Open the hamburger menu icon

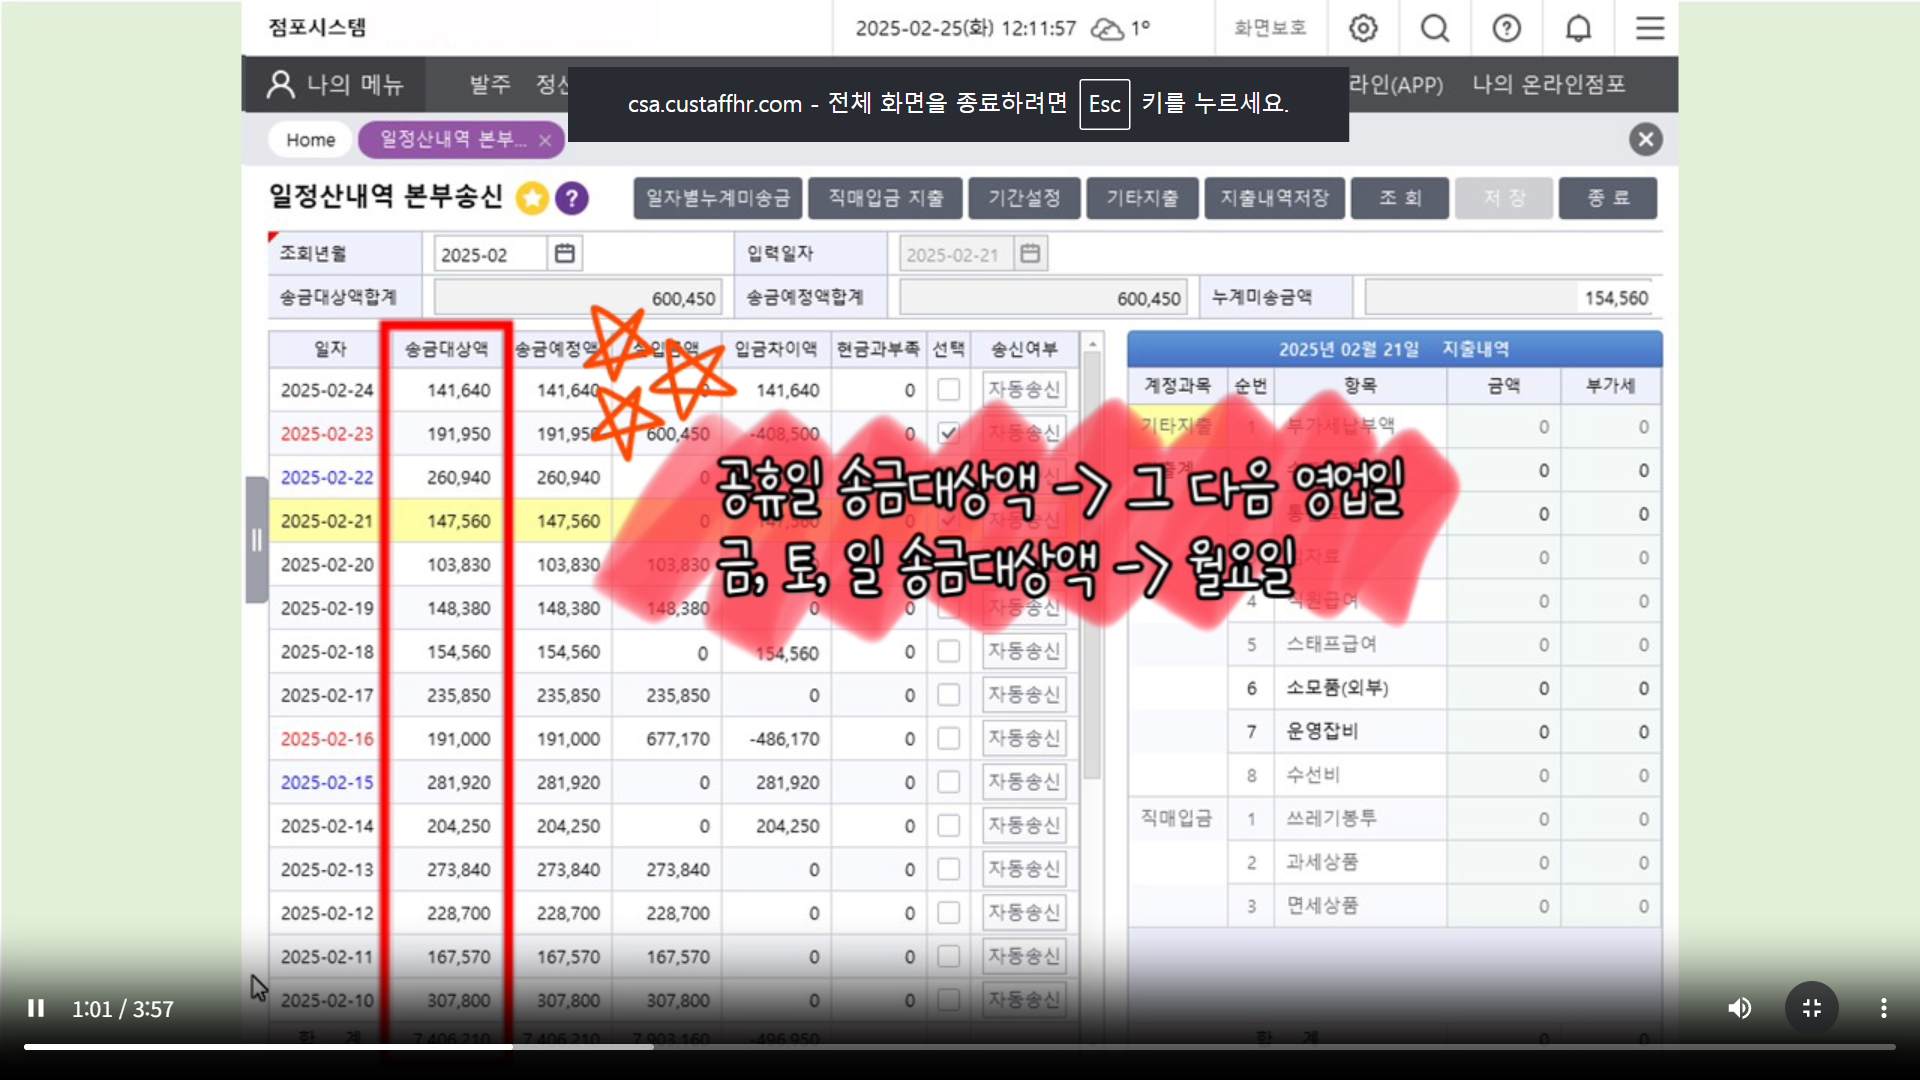1650,28
